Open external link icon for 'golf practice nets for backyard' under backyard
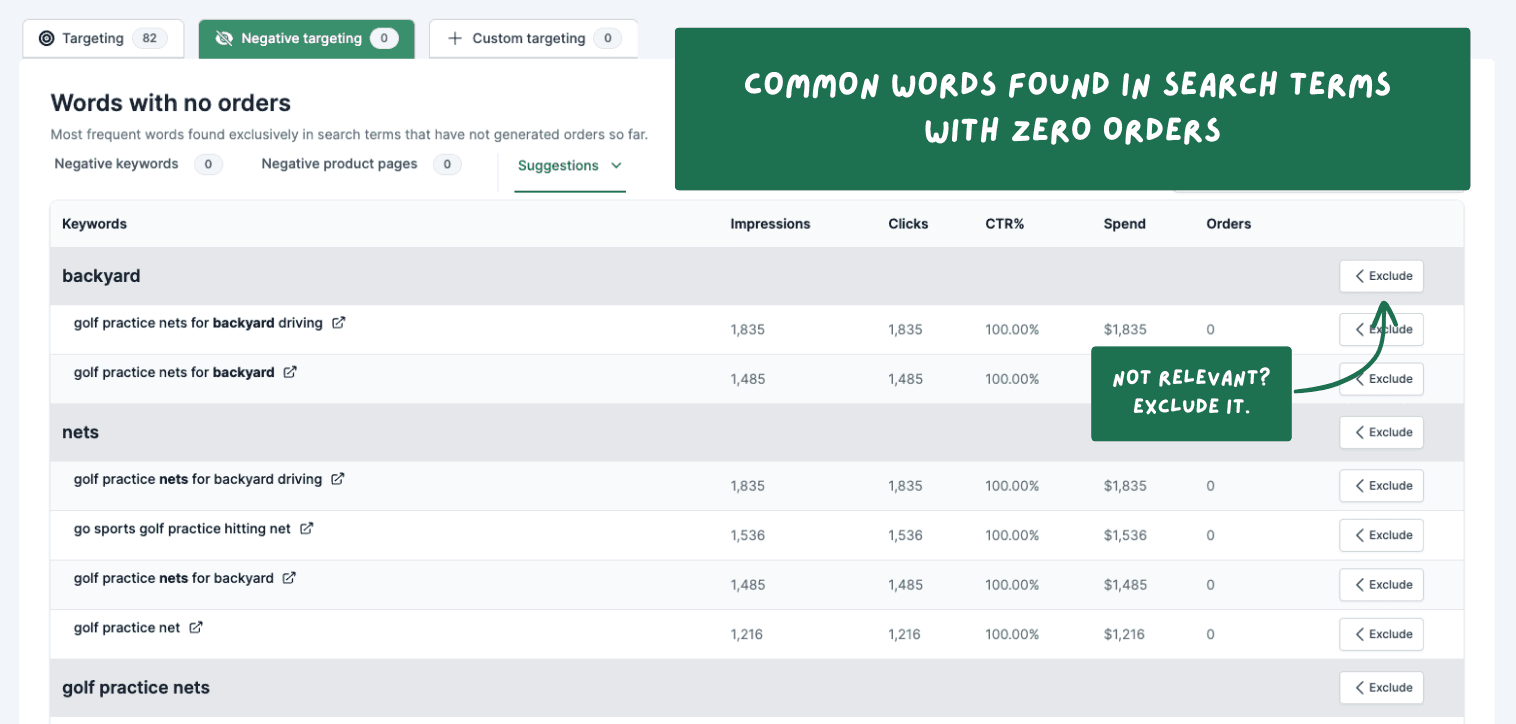The width and height of the screenshot is (1516, 724). [x=290, y=372]
